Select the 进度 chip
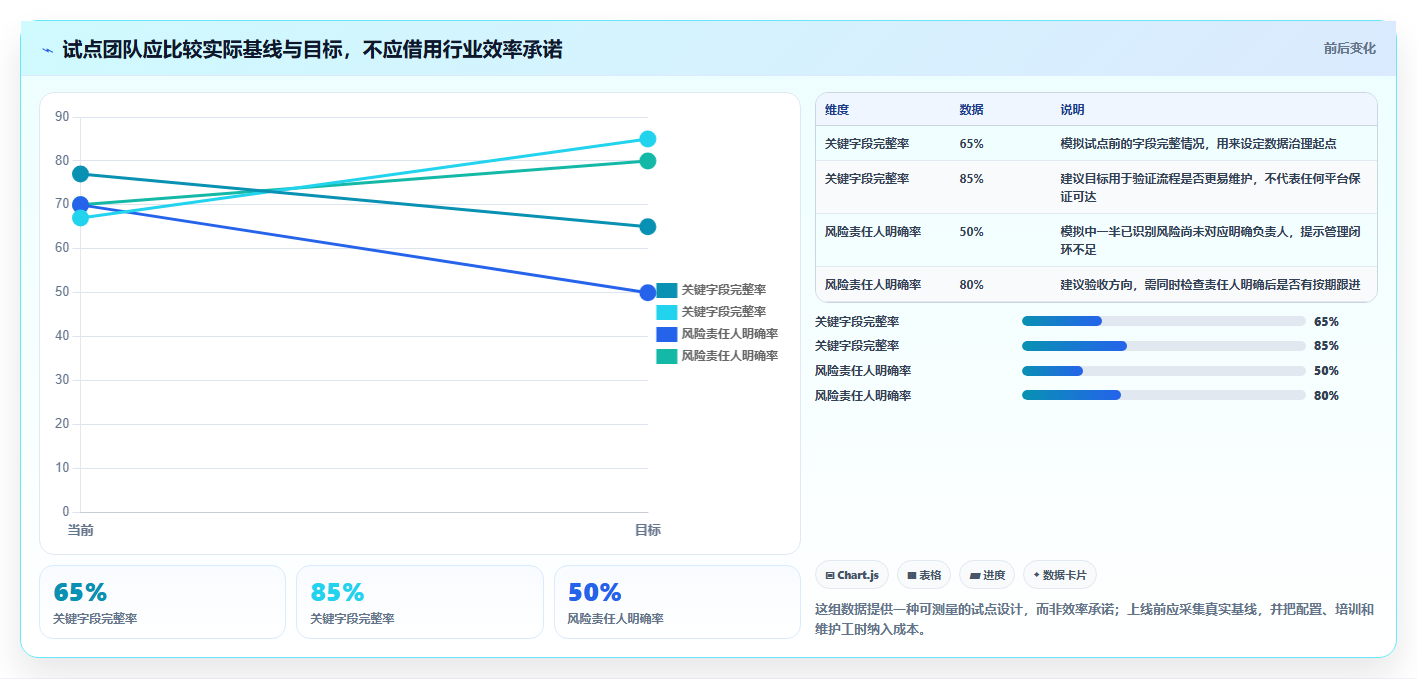Viewport: 1417px width, 679px height. point(986,575)
